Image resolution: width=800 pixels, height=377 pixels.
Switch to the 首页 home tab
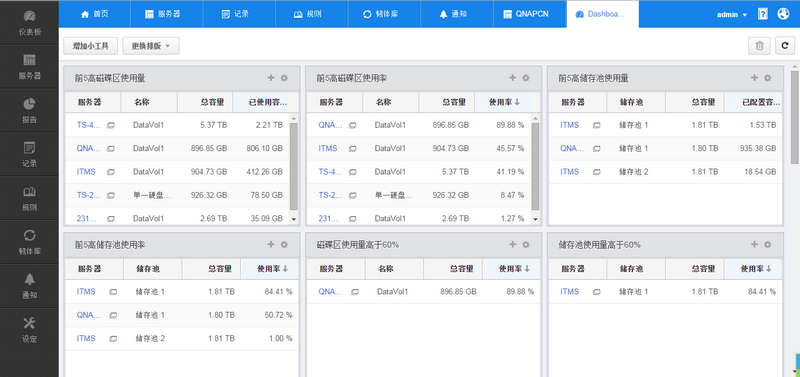[x=94, y=14]
